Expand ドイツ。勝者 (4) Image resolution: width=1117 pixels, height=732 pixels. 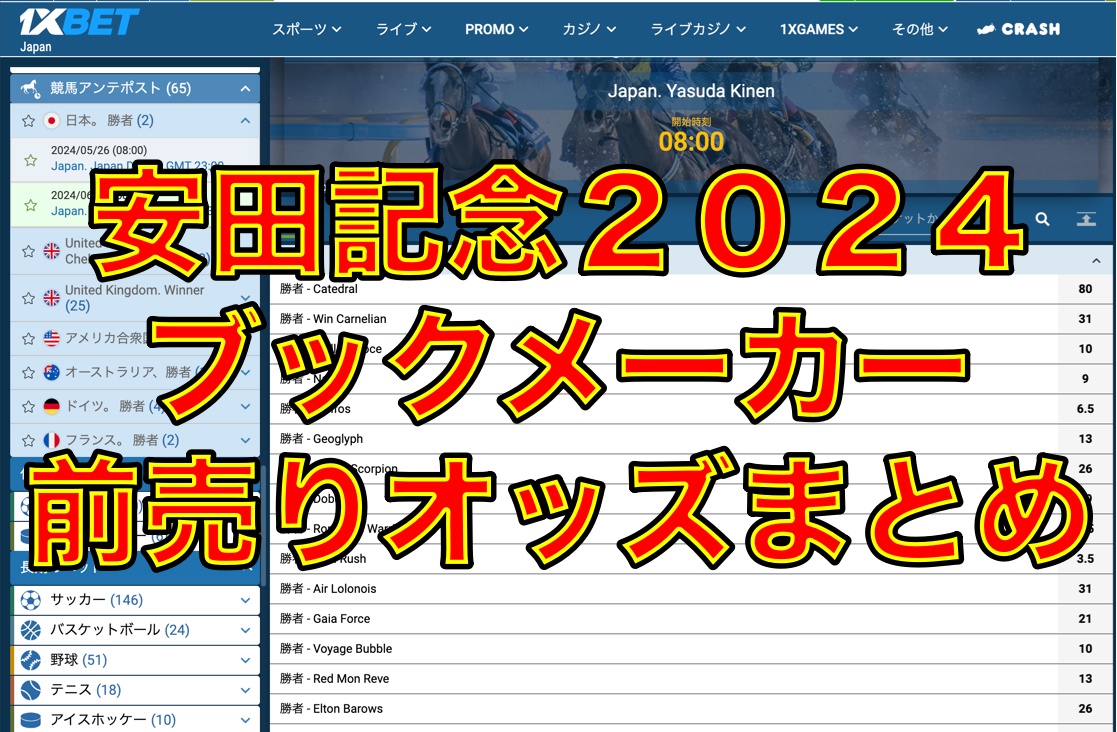pyautogui.click(x=245, y=406)
